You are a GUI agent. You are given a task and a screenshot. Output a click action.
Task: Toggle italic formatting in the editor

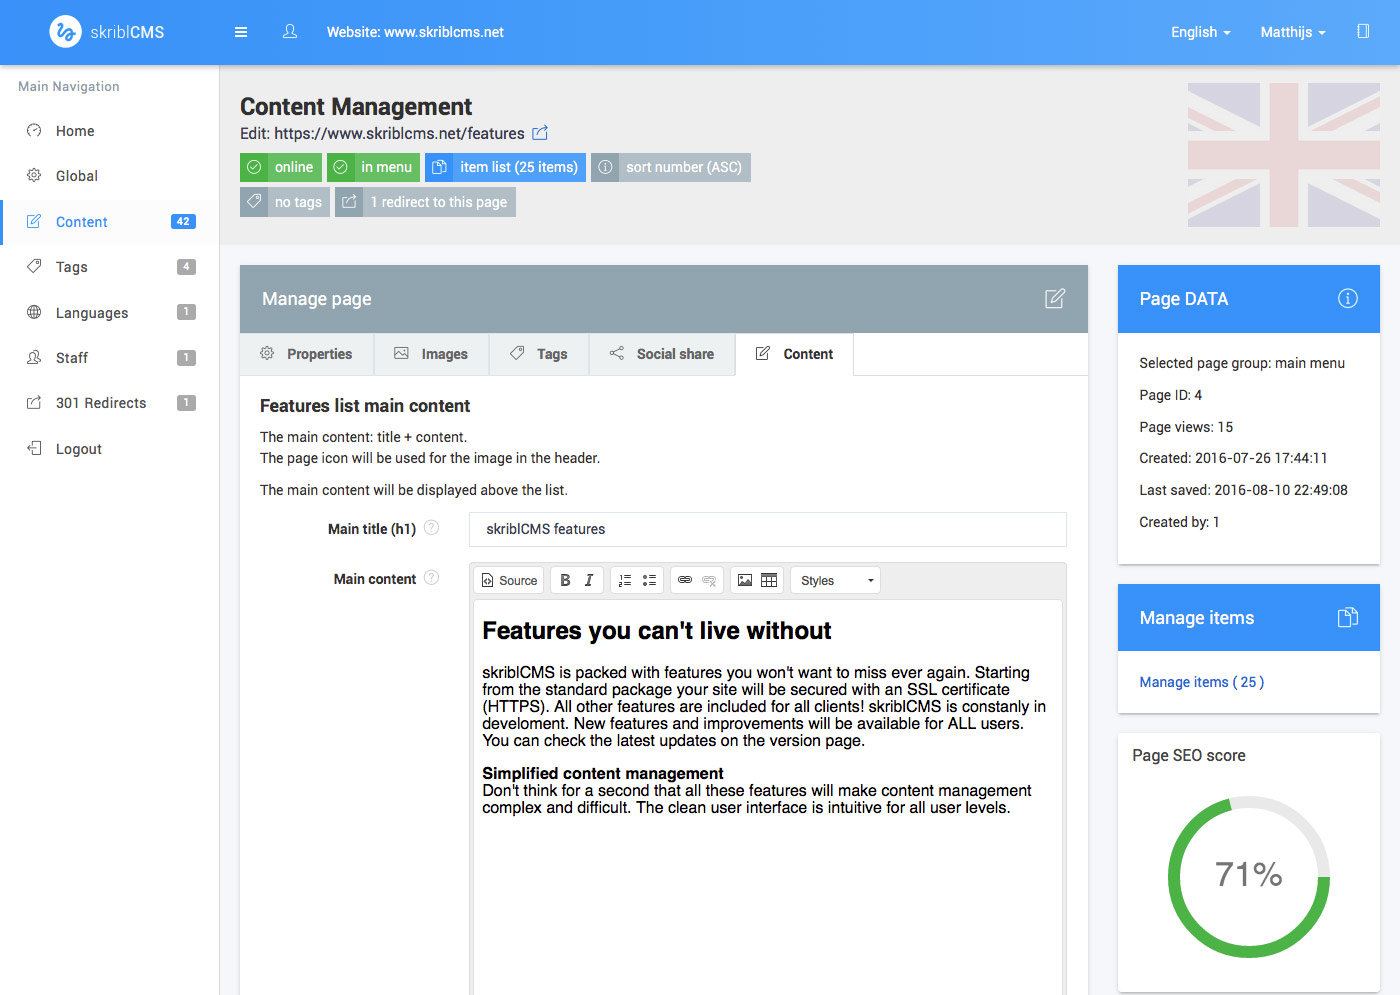pyautogui.click(x=589, y=580)
